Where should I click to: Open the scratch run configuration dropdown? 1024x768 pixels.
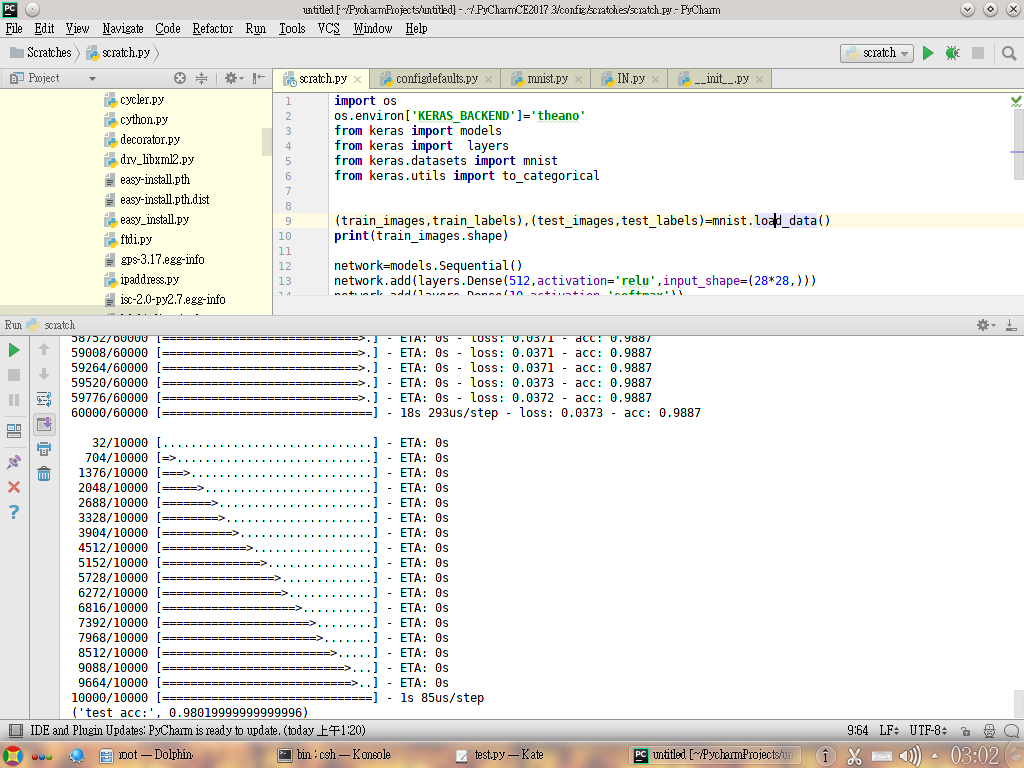click(x=876, y=53)
